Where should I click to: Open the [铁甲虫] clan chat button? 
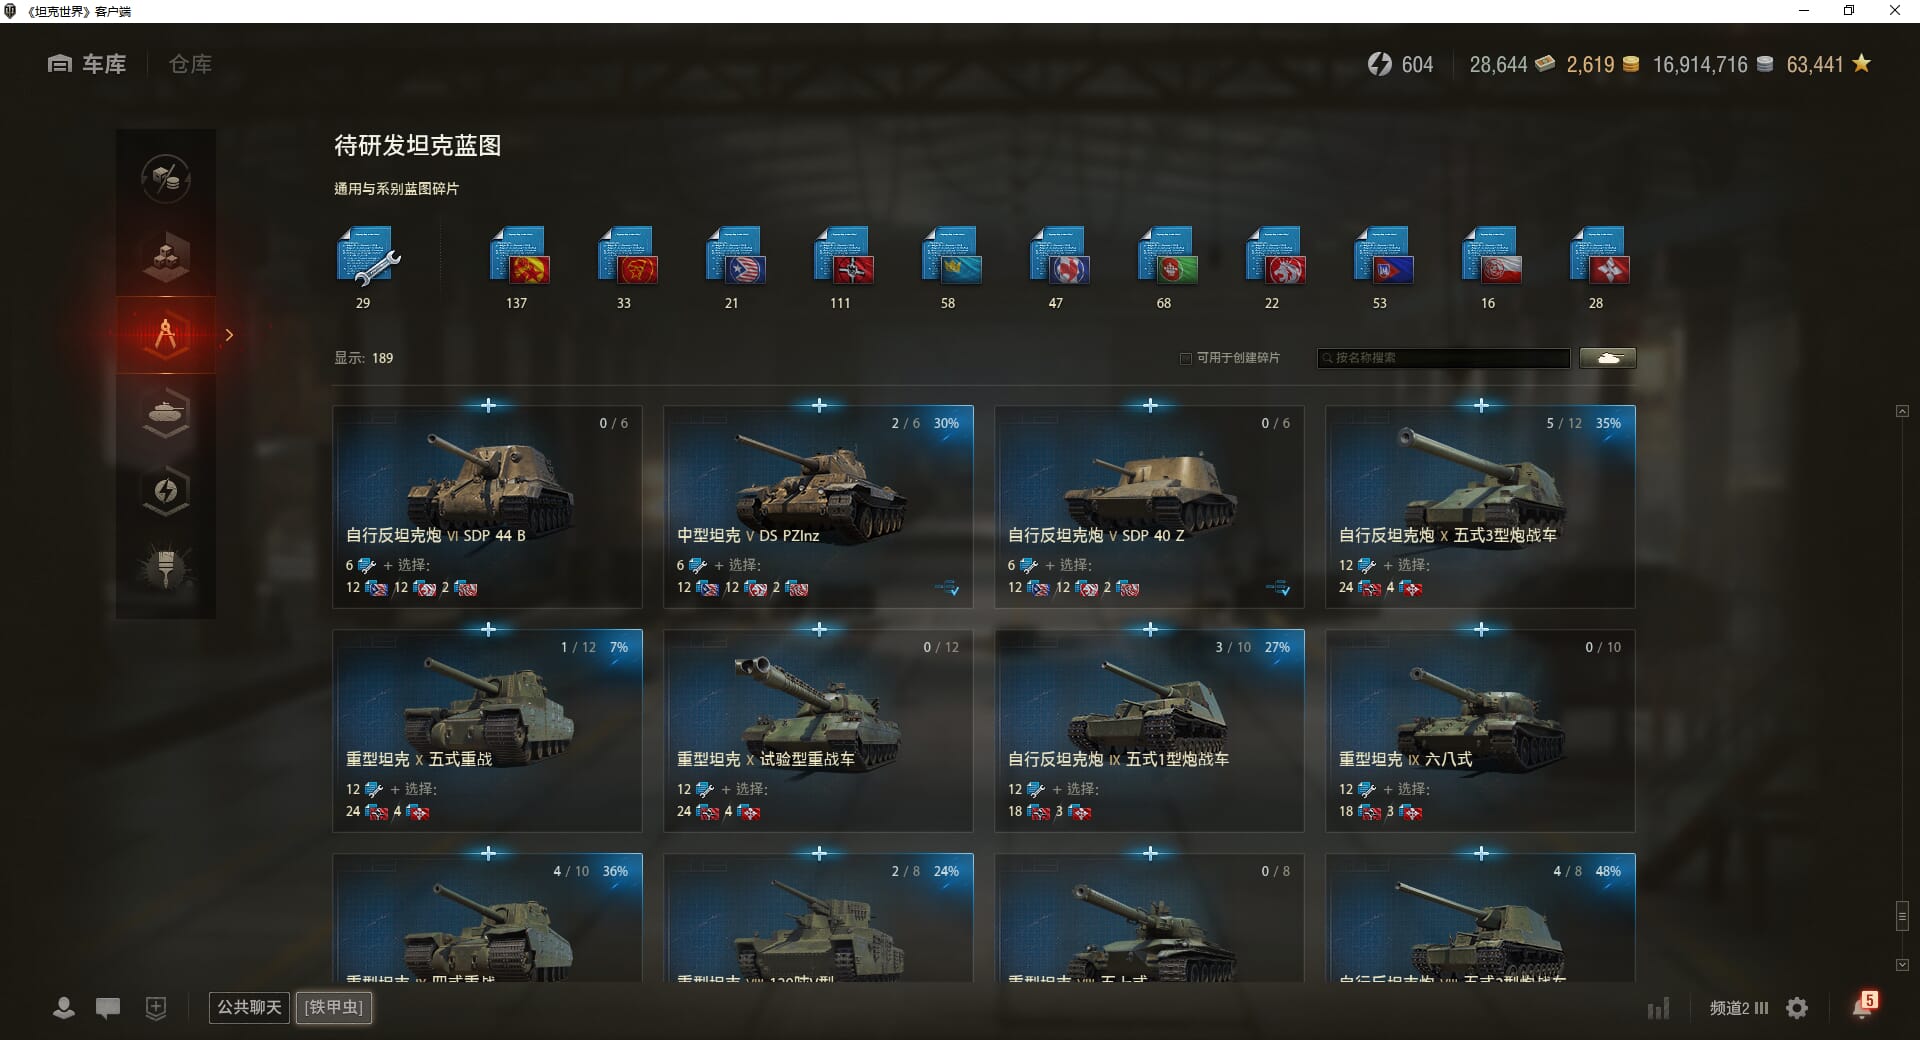[334, 1007]
